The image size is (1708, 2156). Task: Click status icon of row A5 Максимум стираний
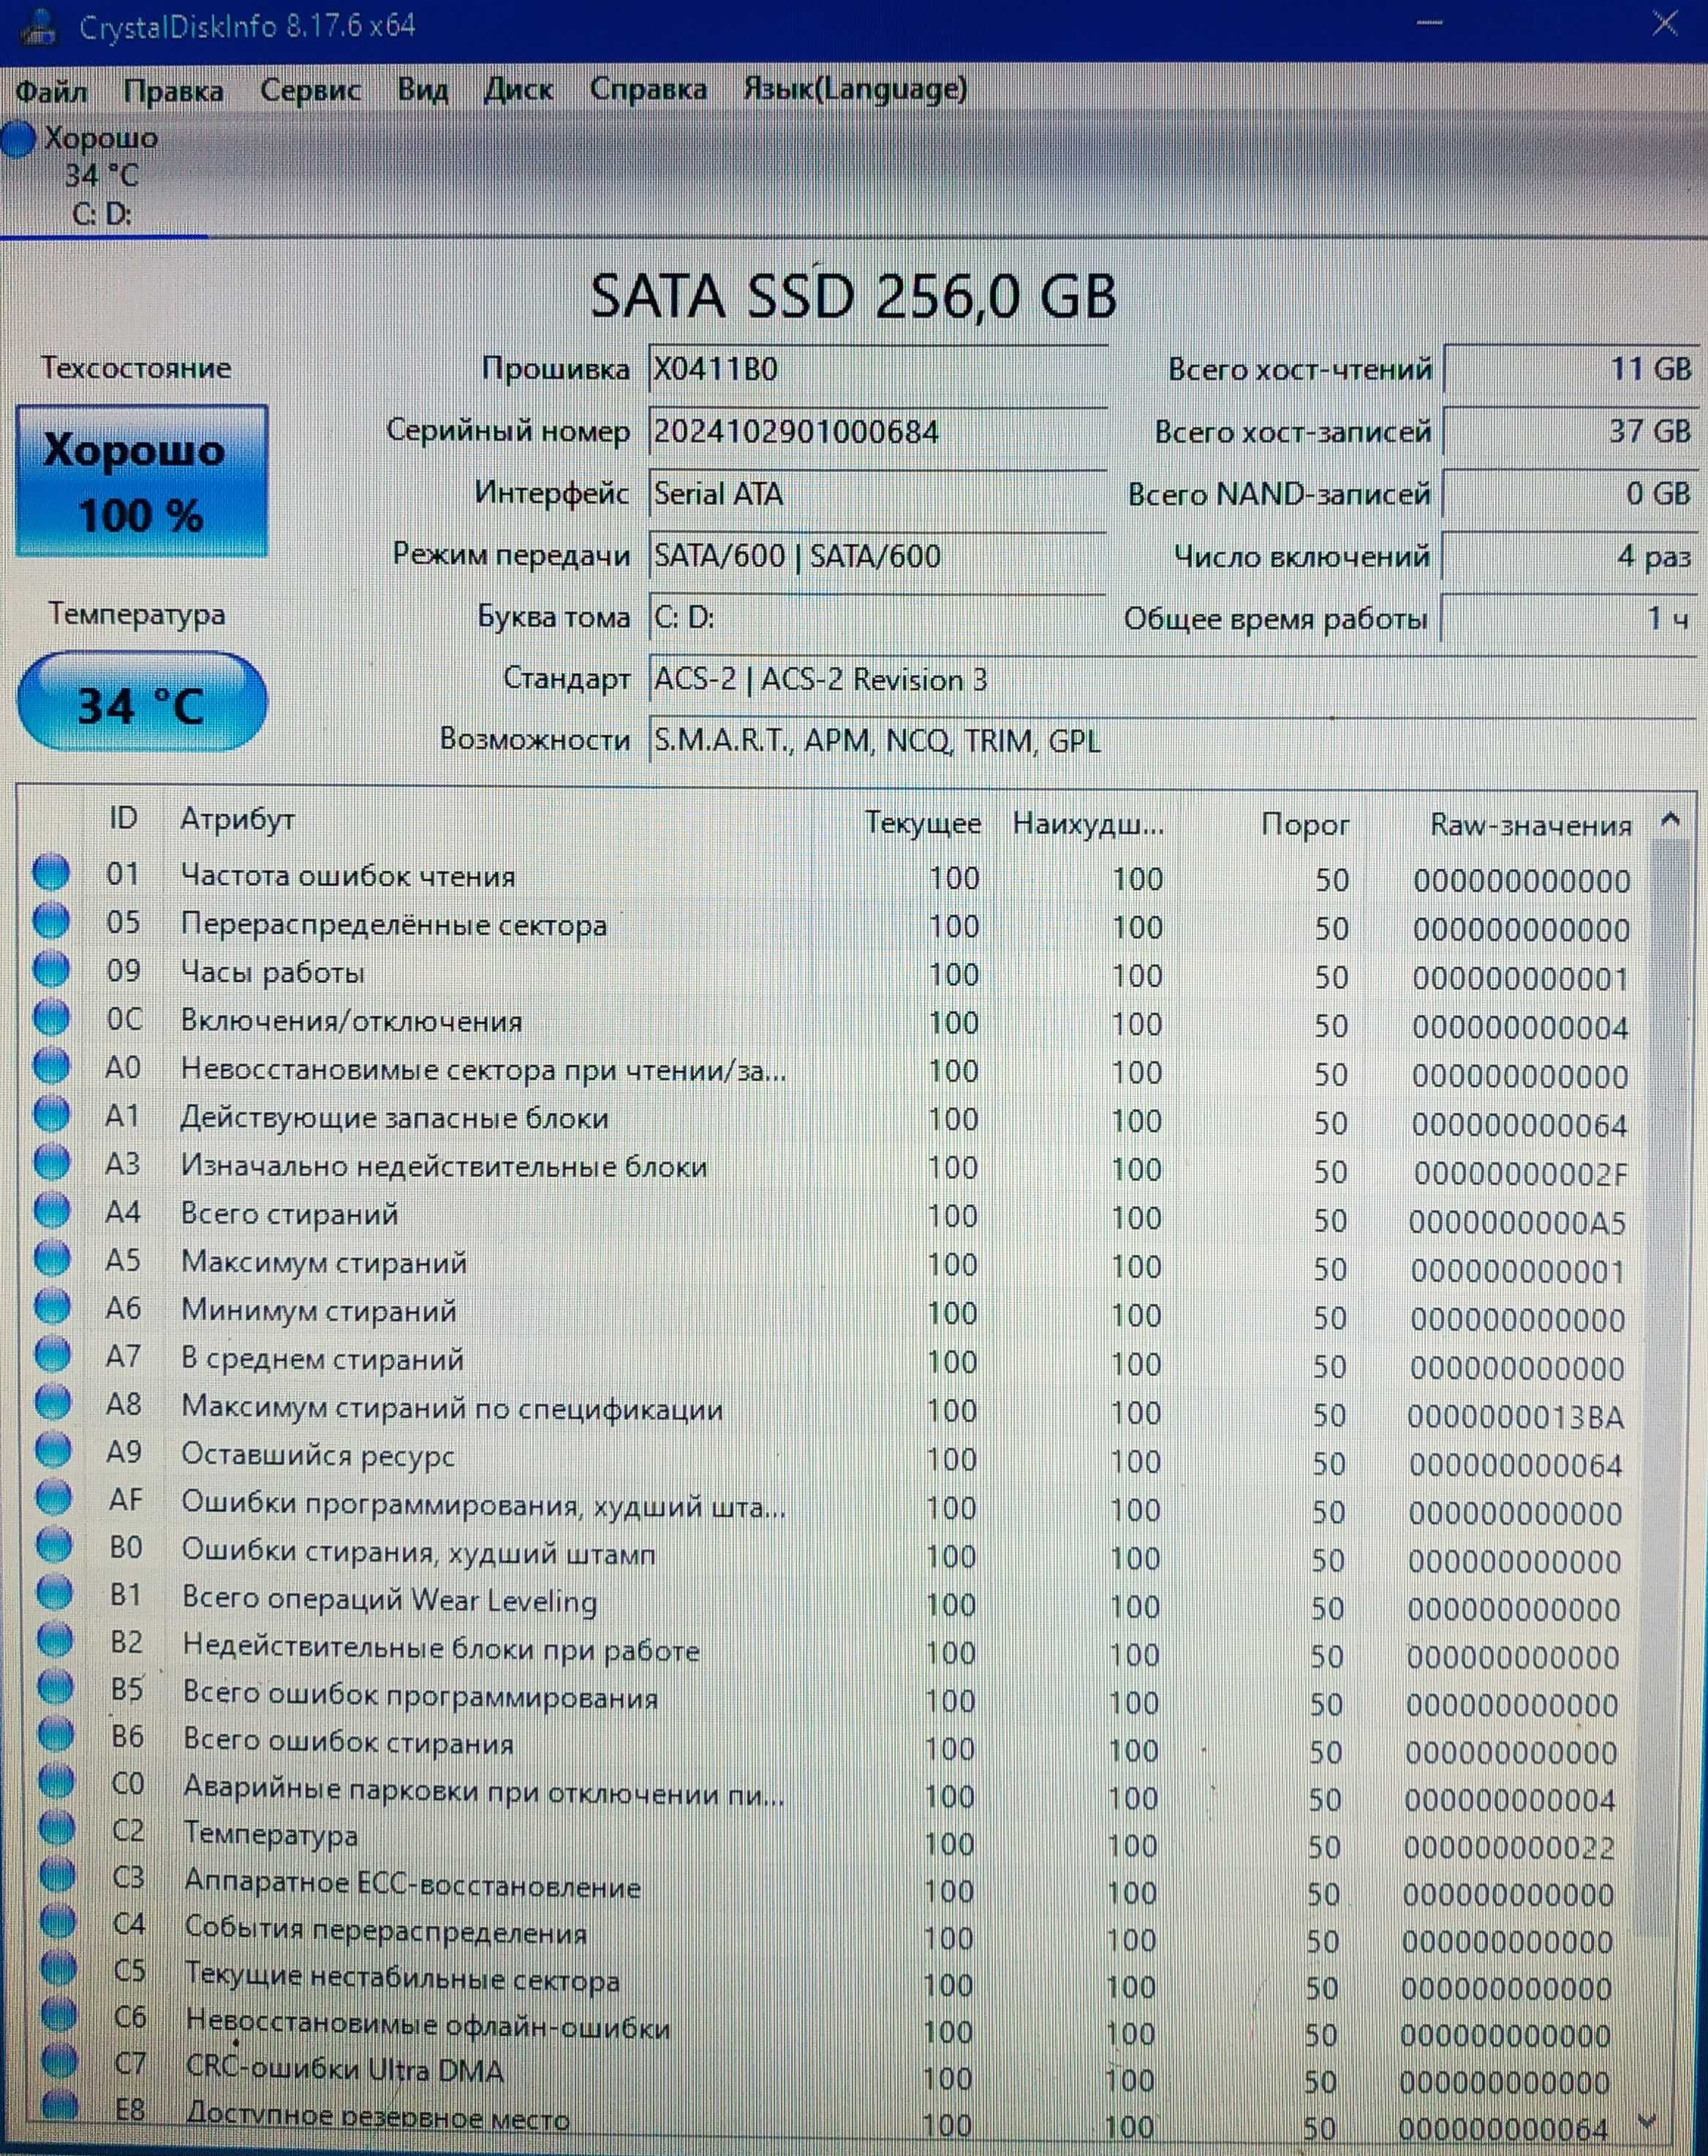(x=52, y=1258)
